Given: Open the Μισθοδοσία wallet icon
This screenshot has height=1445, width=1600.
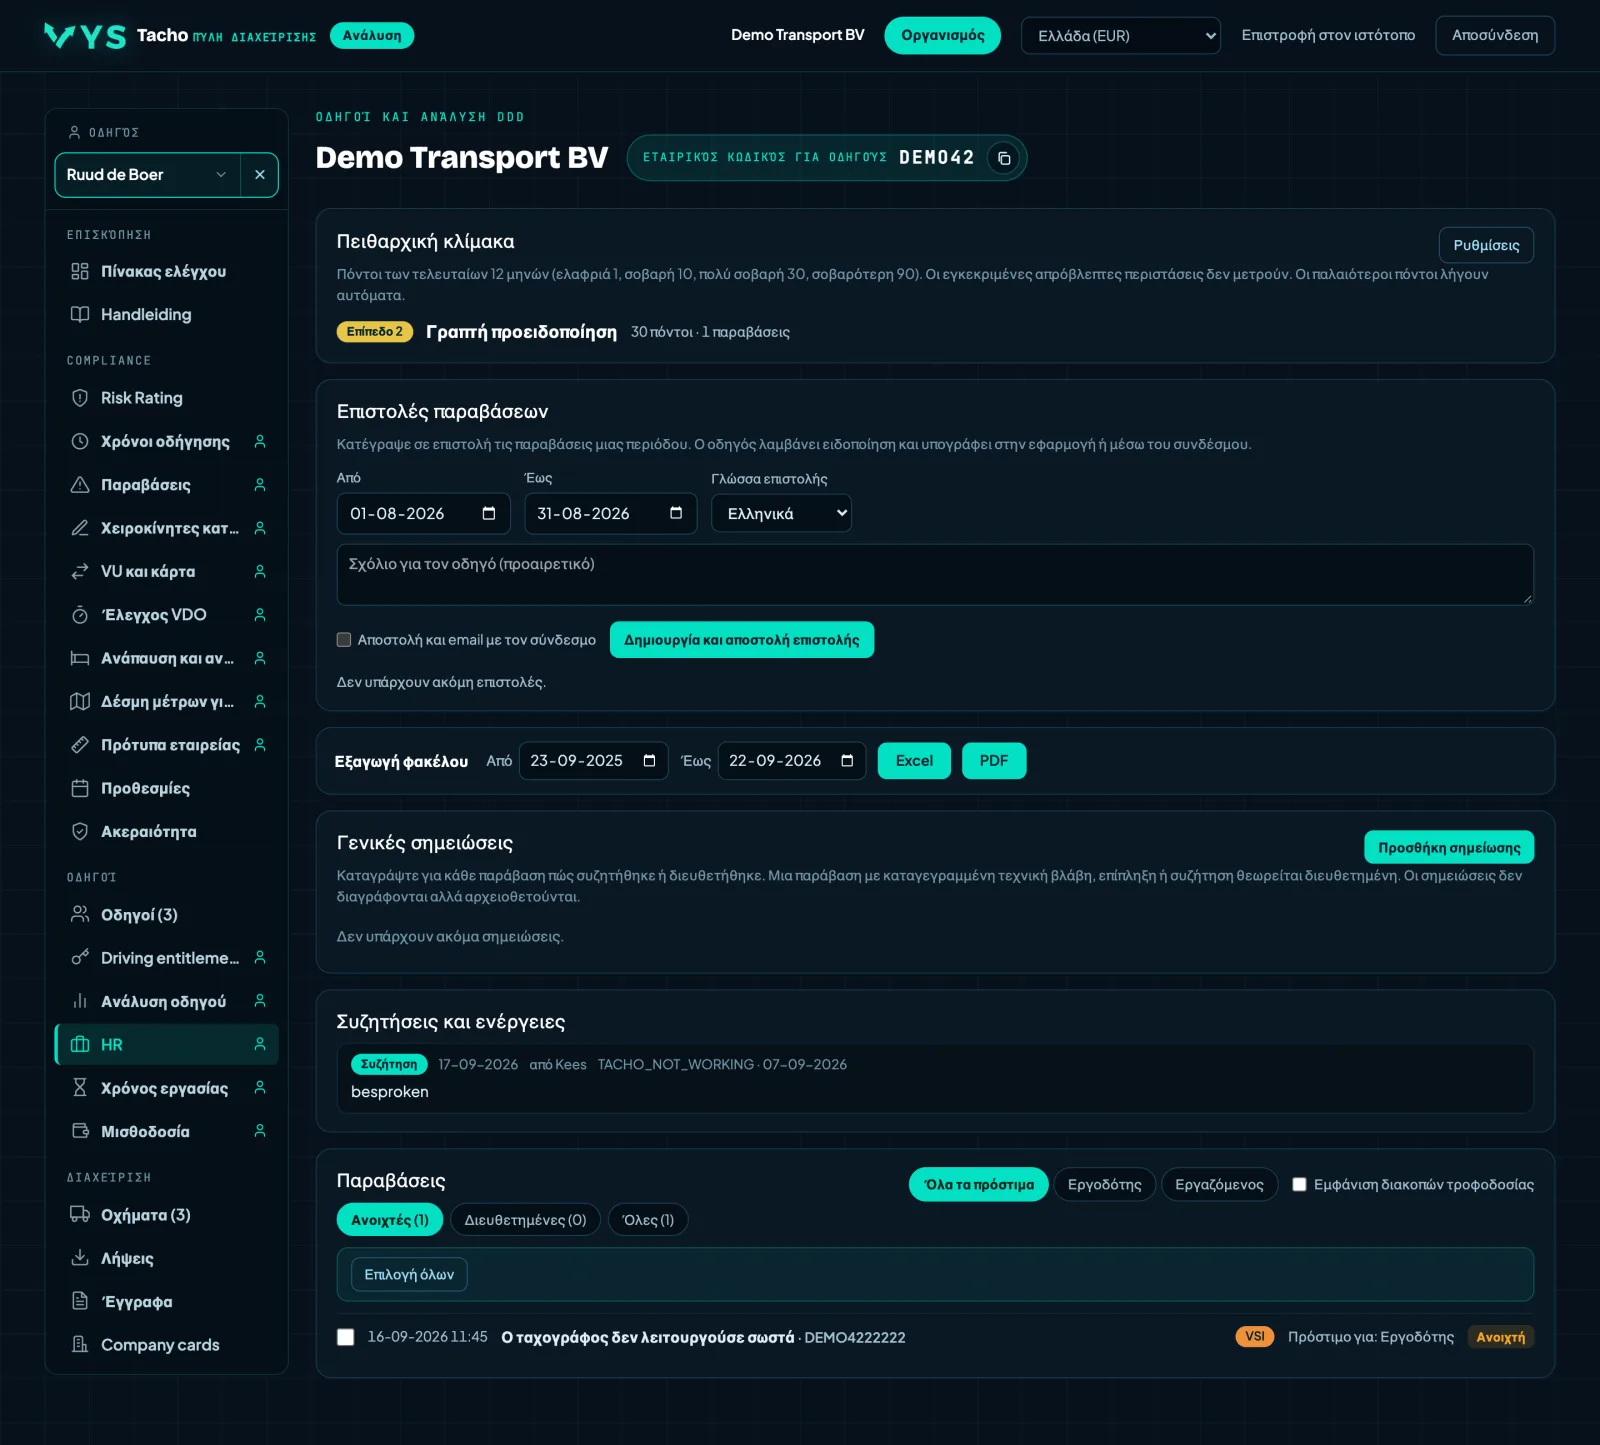Looking at the screenshot, I should coord(80,1131).
